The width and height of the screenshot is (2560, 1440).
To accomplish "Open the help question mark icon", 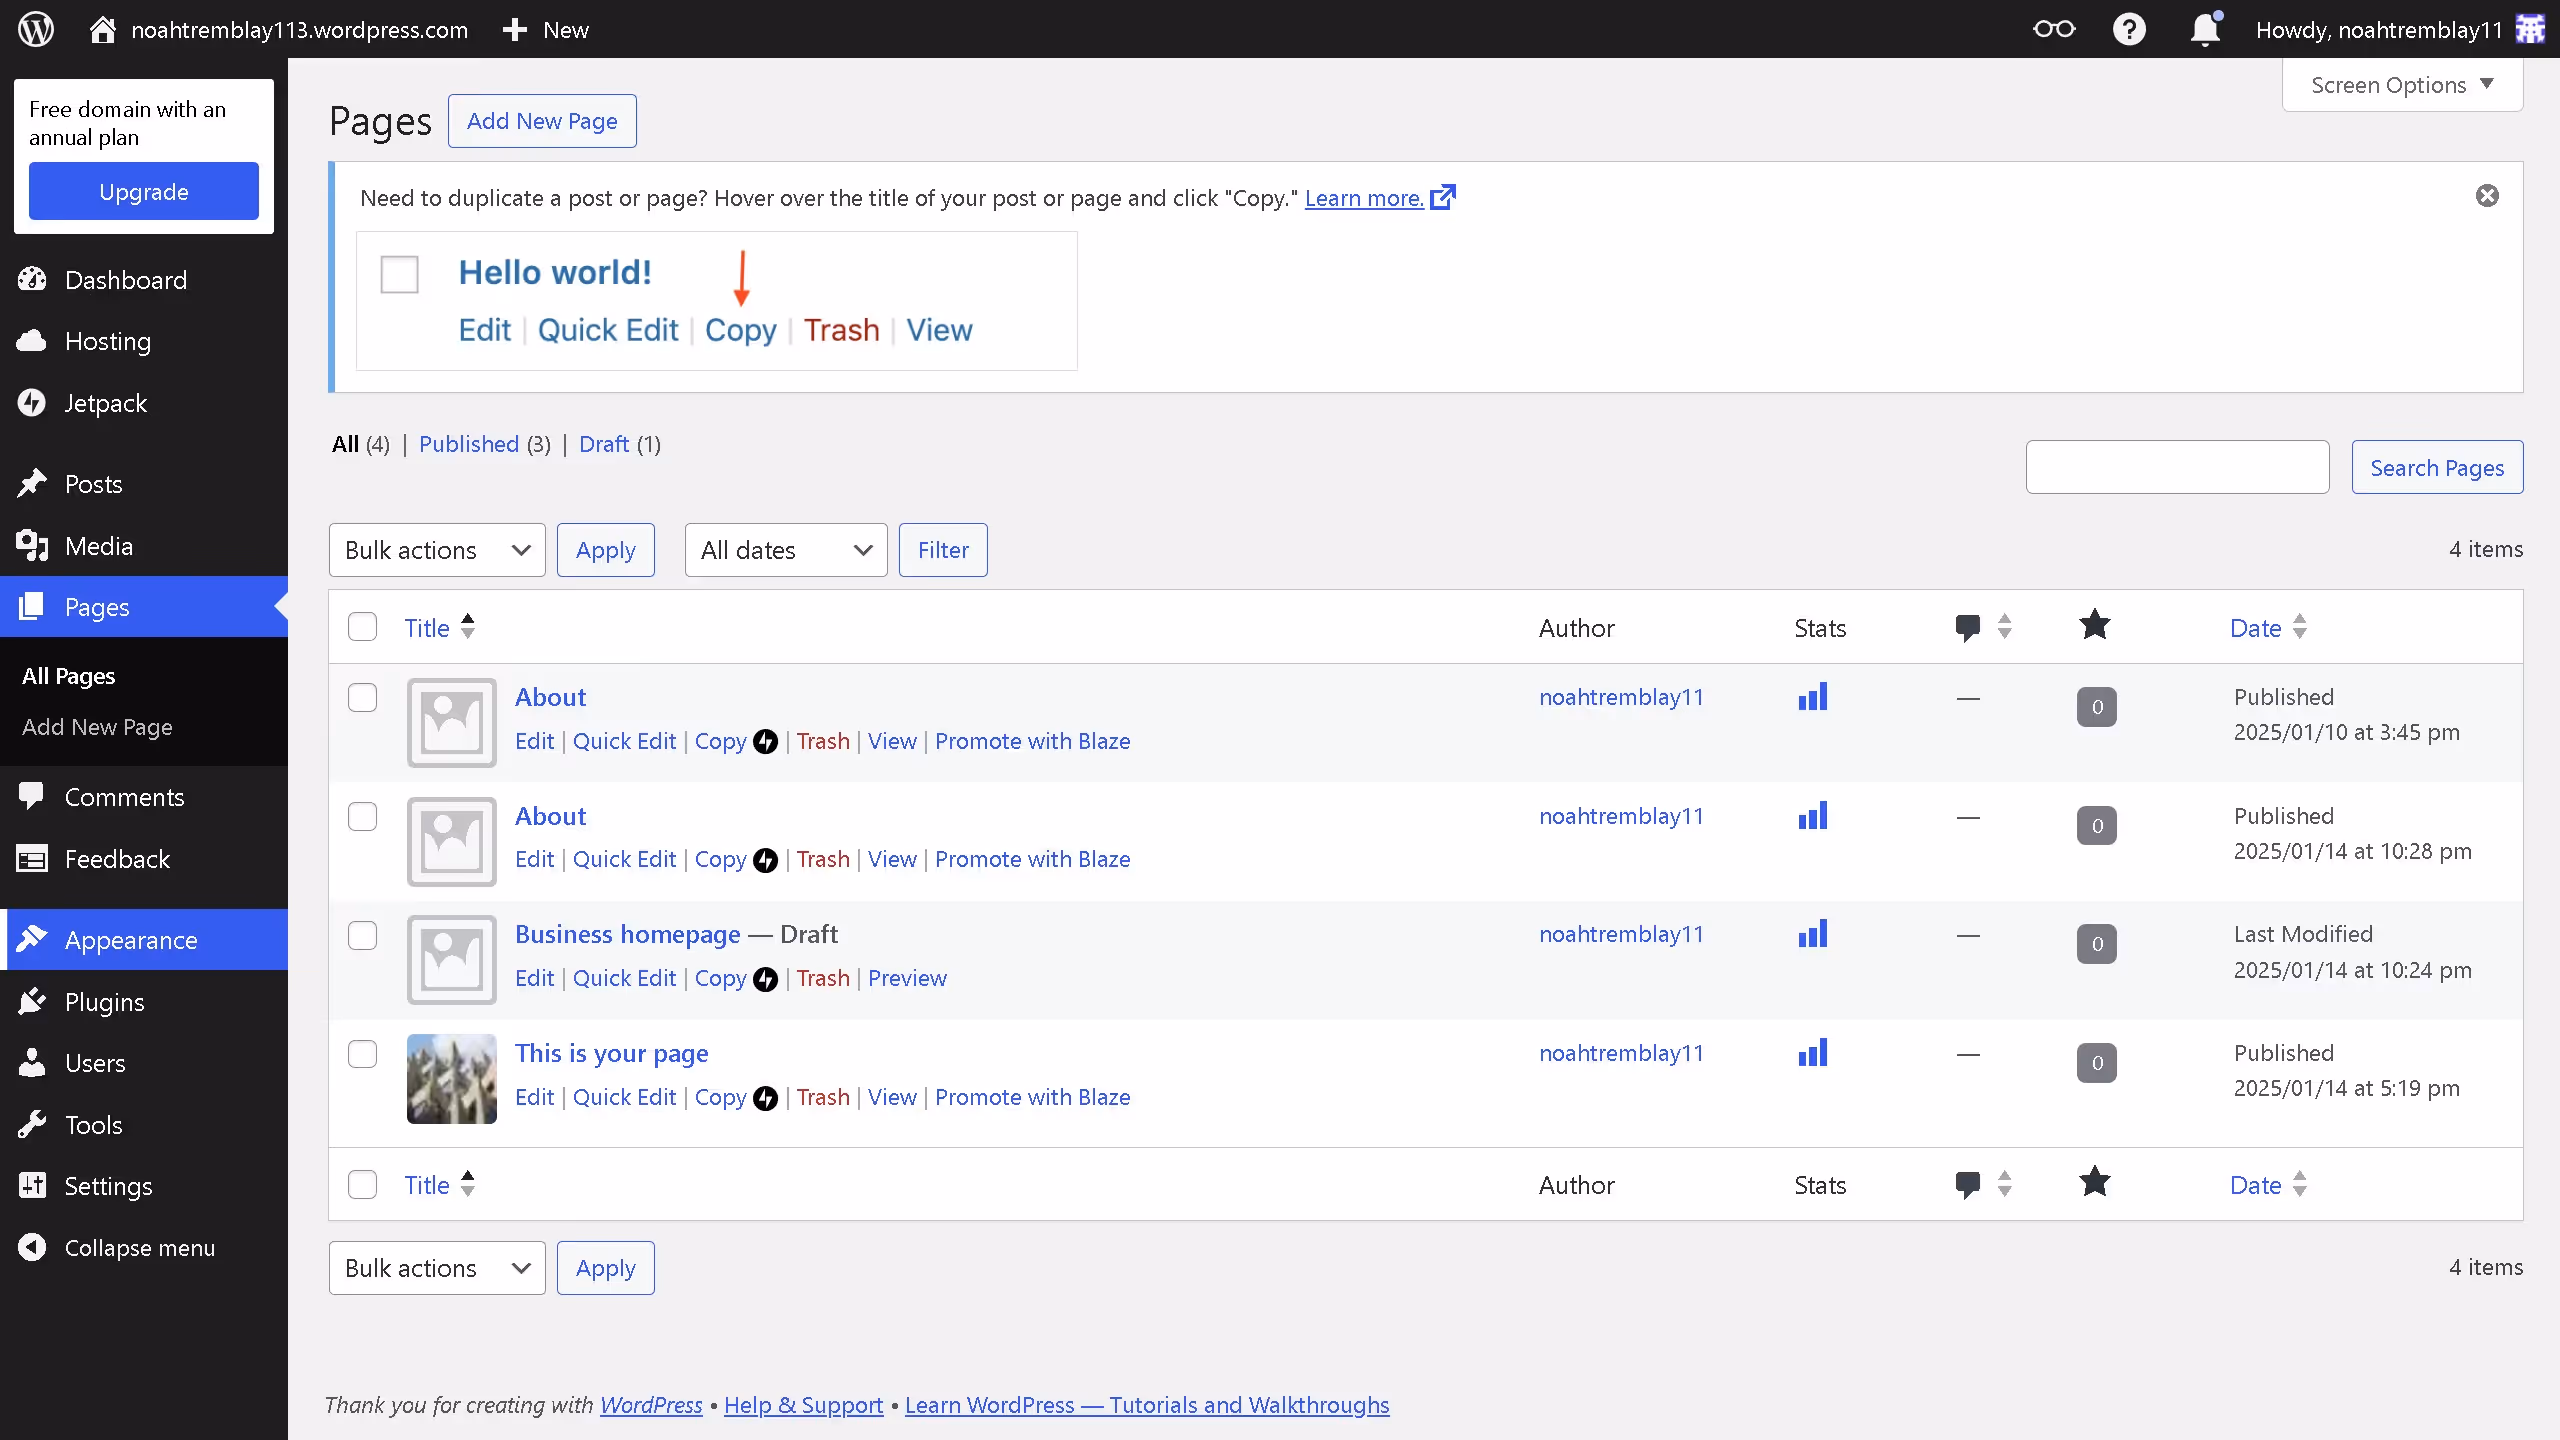I will [x=2129, y=29].
